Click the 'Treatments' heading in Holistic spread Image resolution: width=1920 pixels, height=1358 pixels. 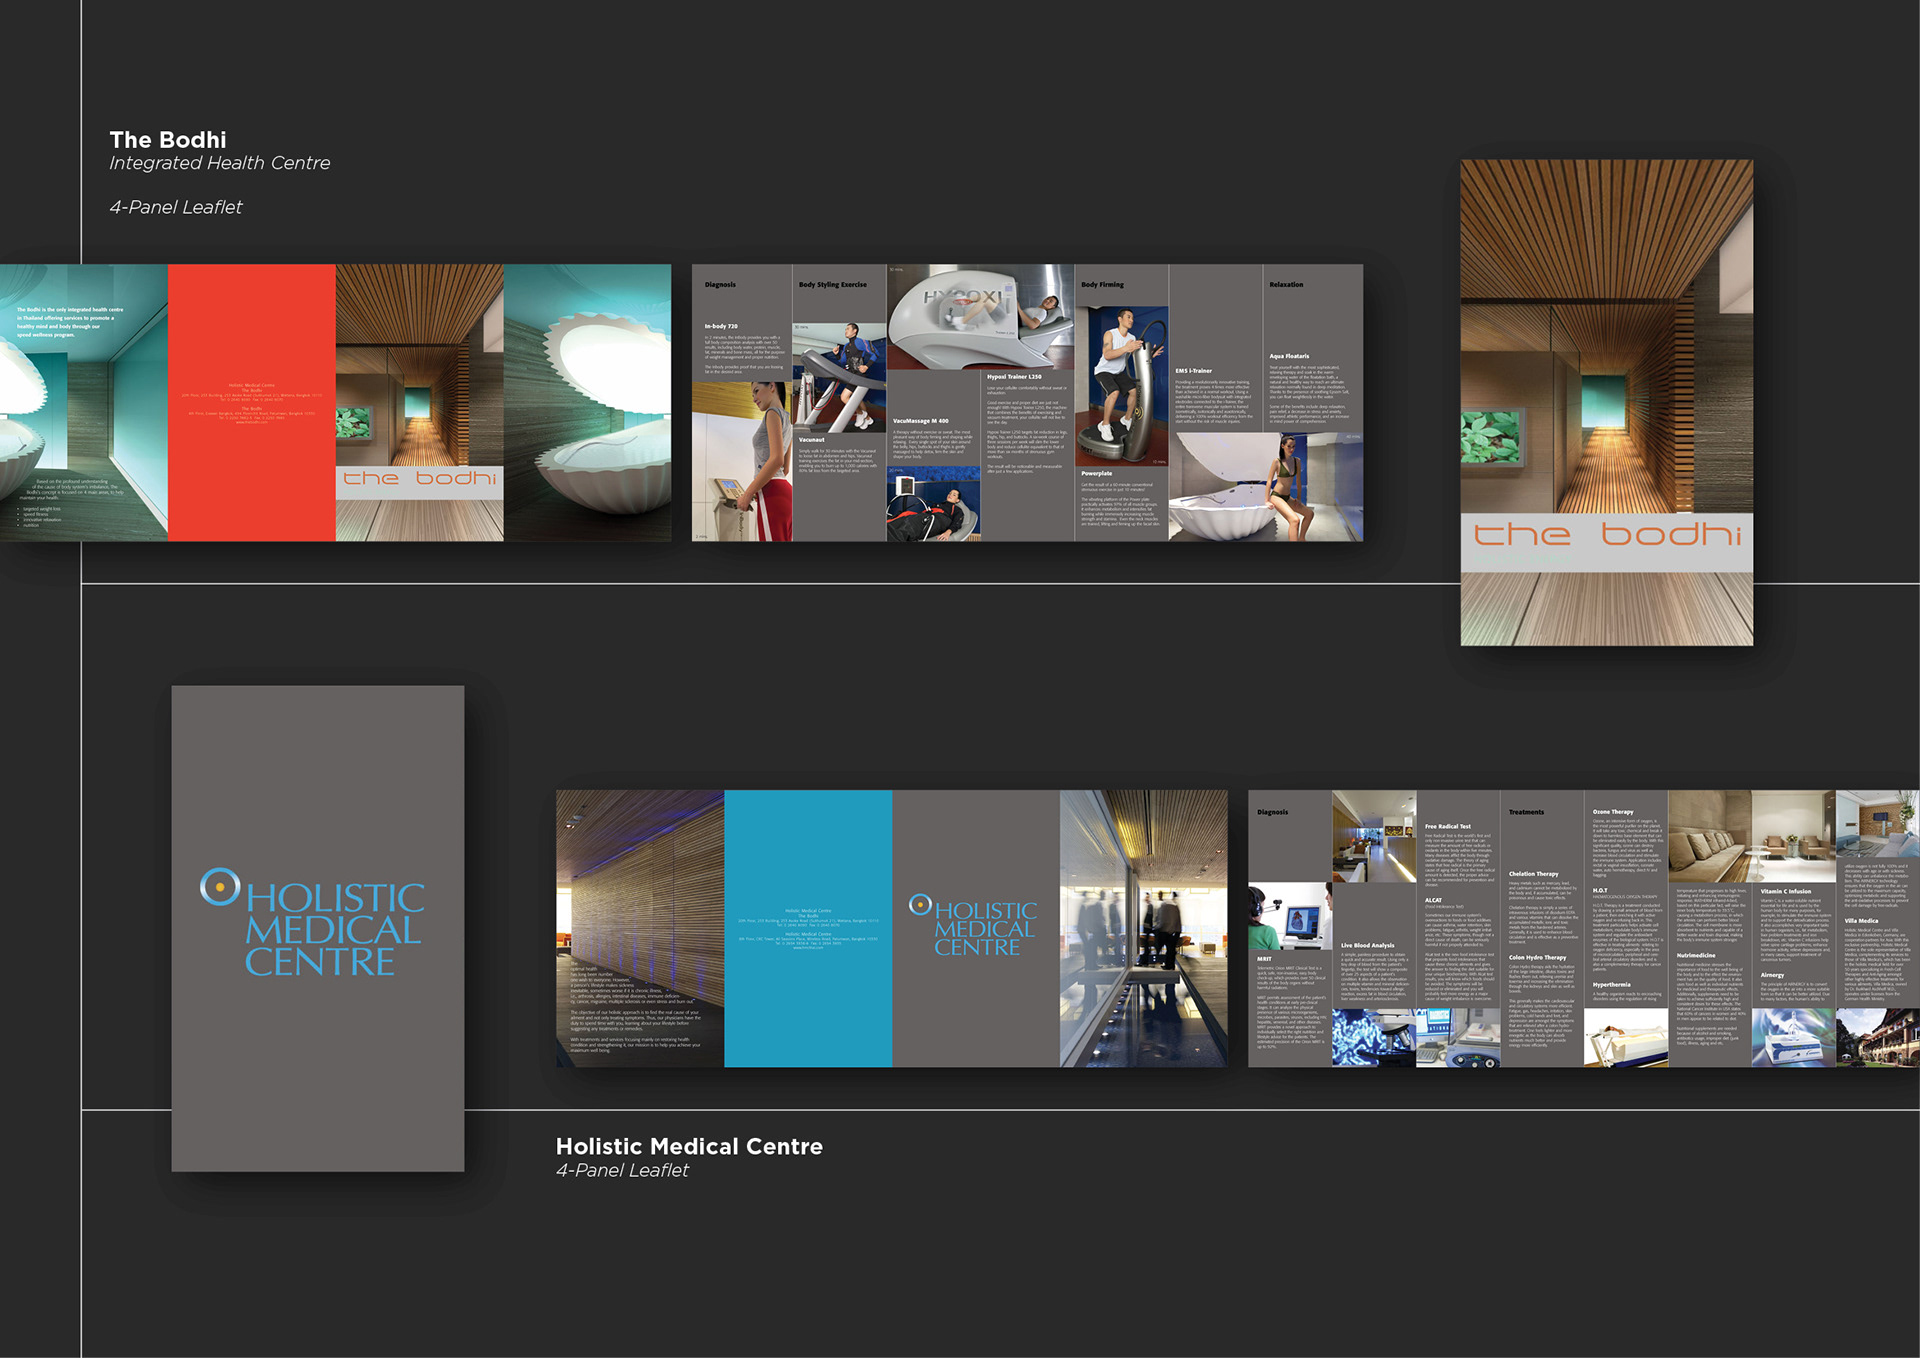point(1526,812)
